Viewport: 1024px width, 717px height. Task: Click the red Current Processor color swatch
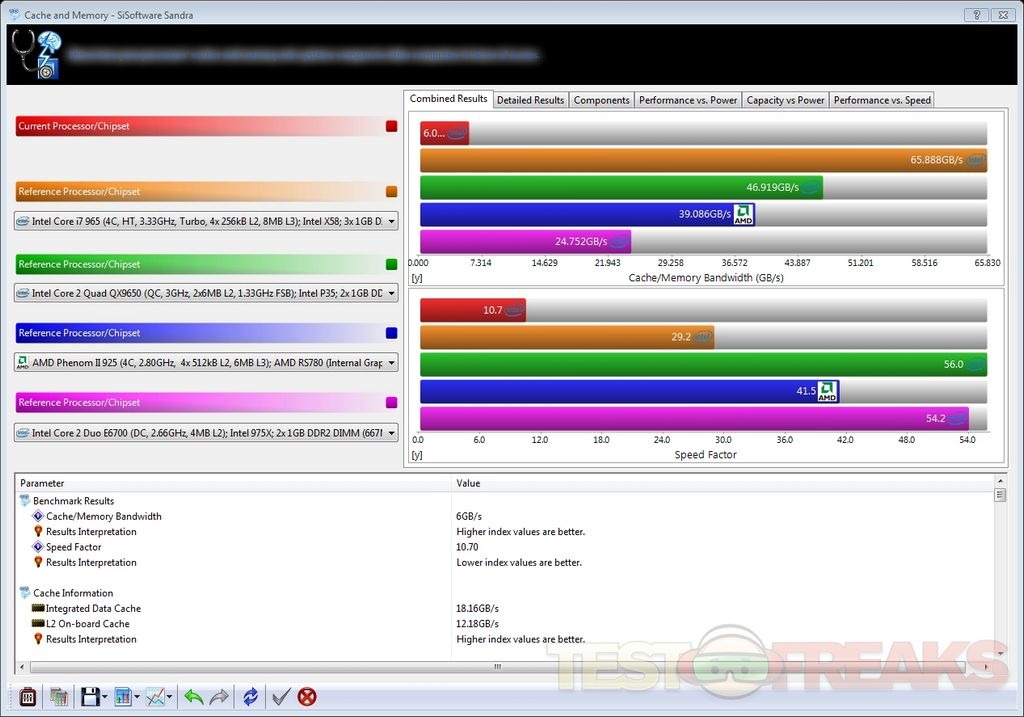(391, 127)
